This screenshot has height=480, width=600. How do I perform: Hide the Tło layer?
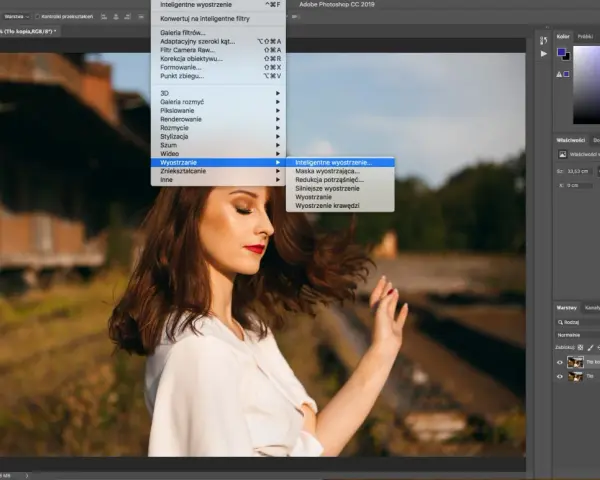tap(559, 377)
